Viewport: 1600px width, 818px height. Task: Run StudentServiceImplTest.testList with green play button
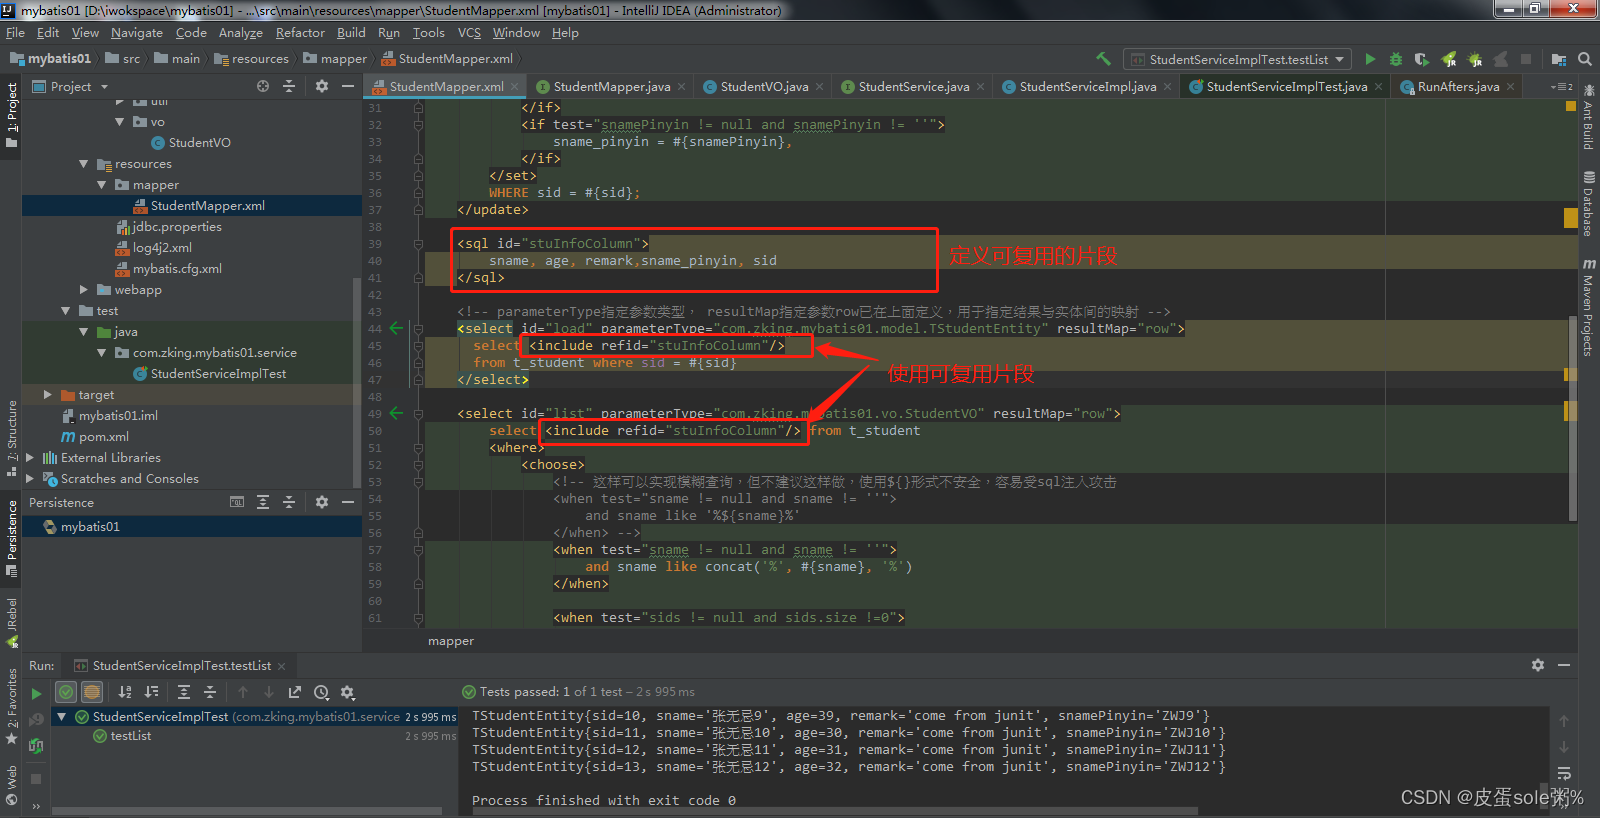(1370, 59)
